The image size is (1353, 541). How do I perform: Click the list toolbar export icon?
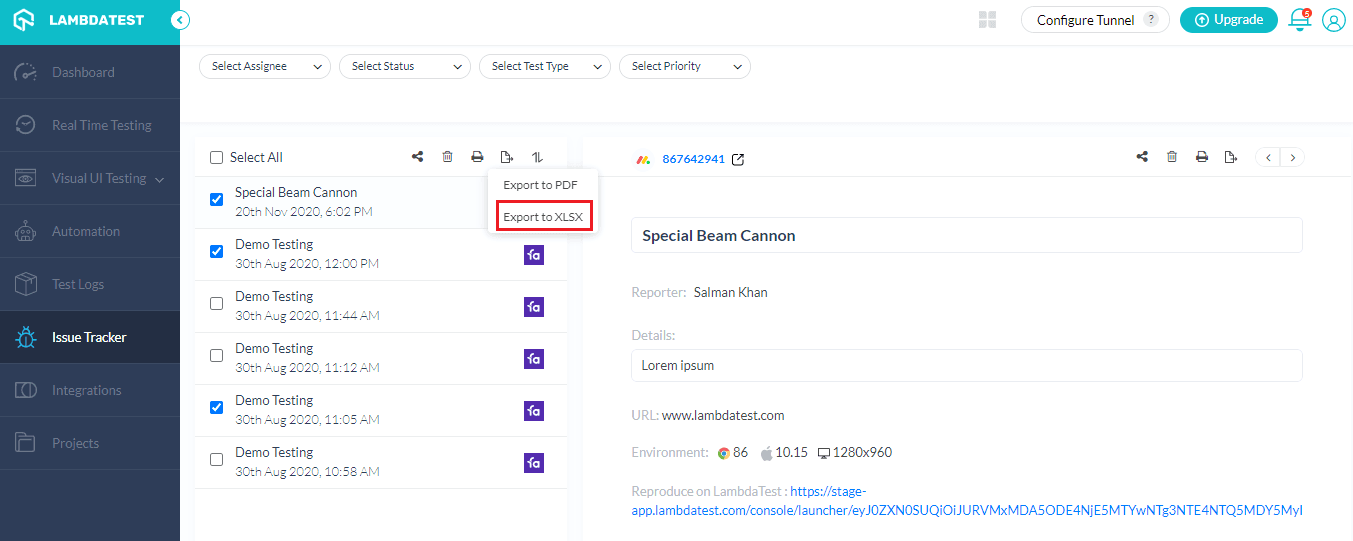point(507,157)
